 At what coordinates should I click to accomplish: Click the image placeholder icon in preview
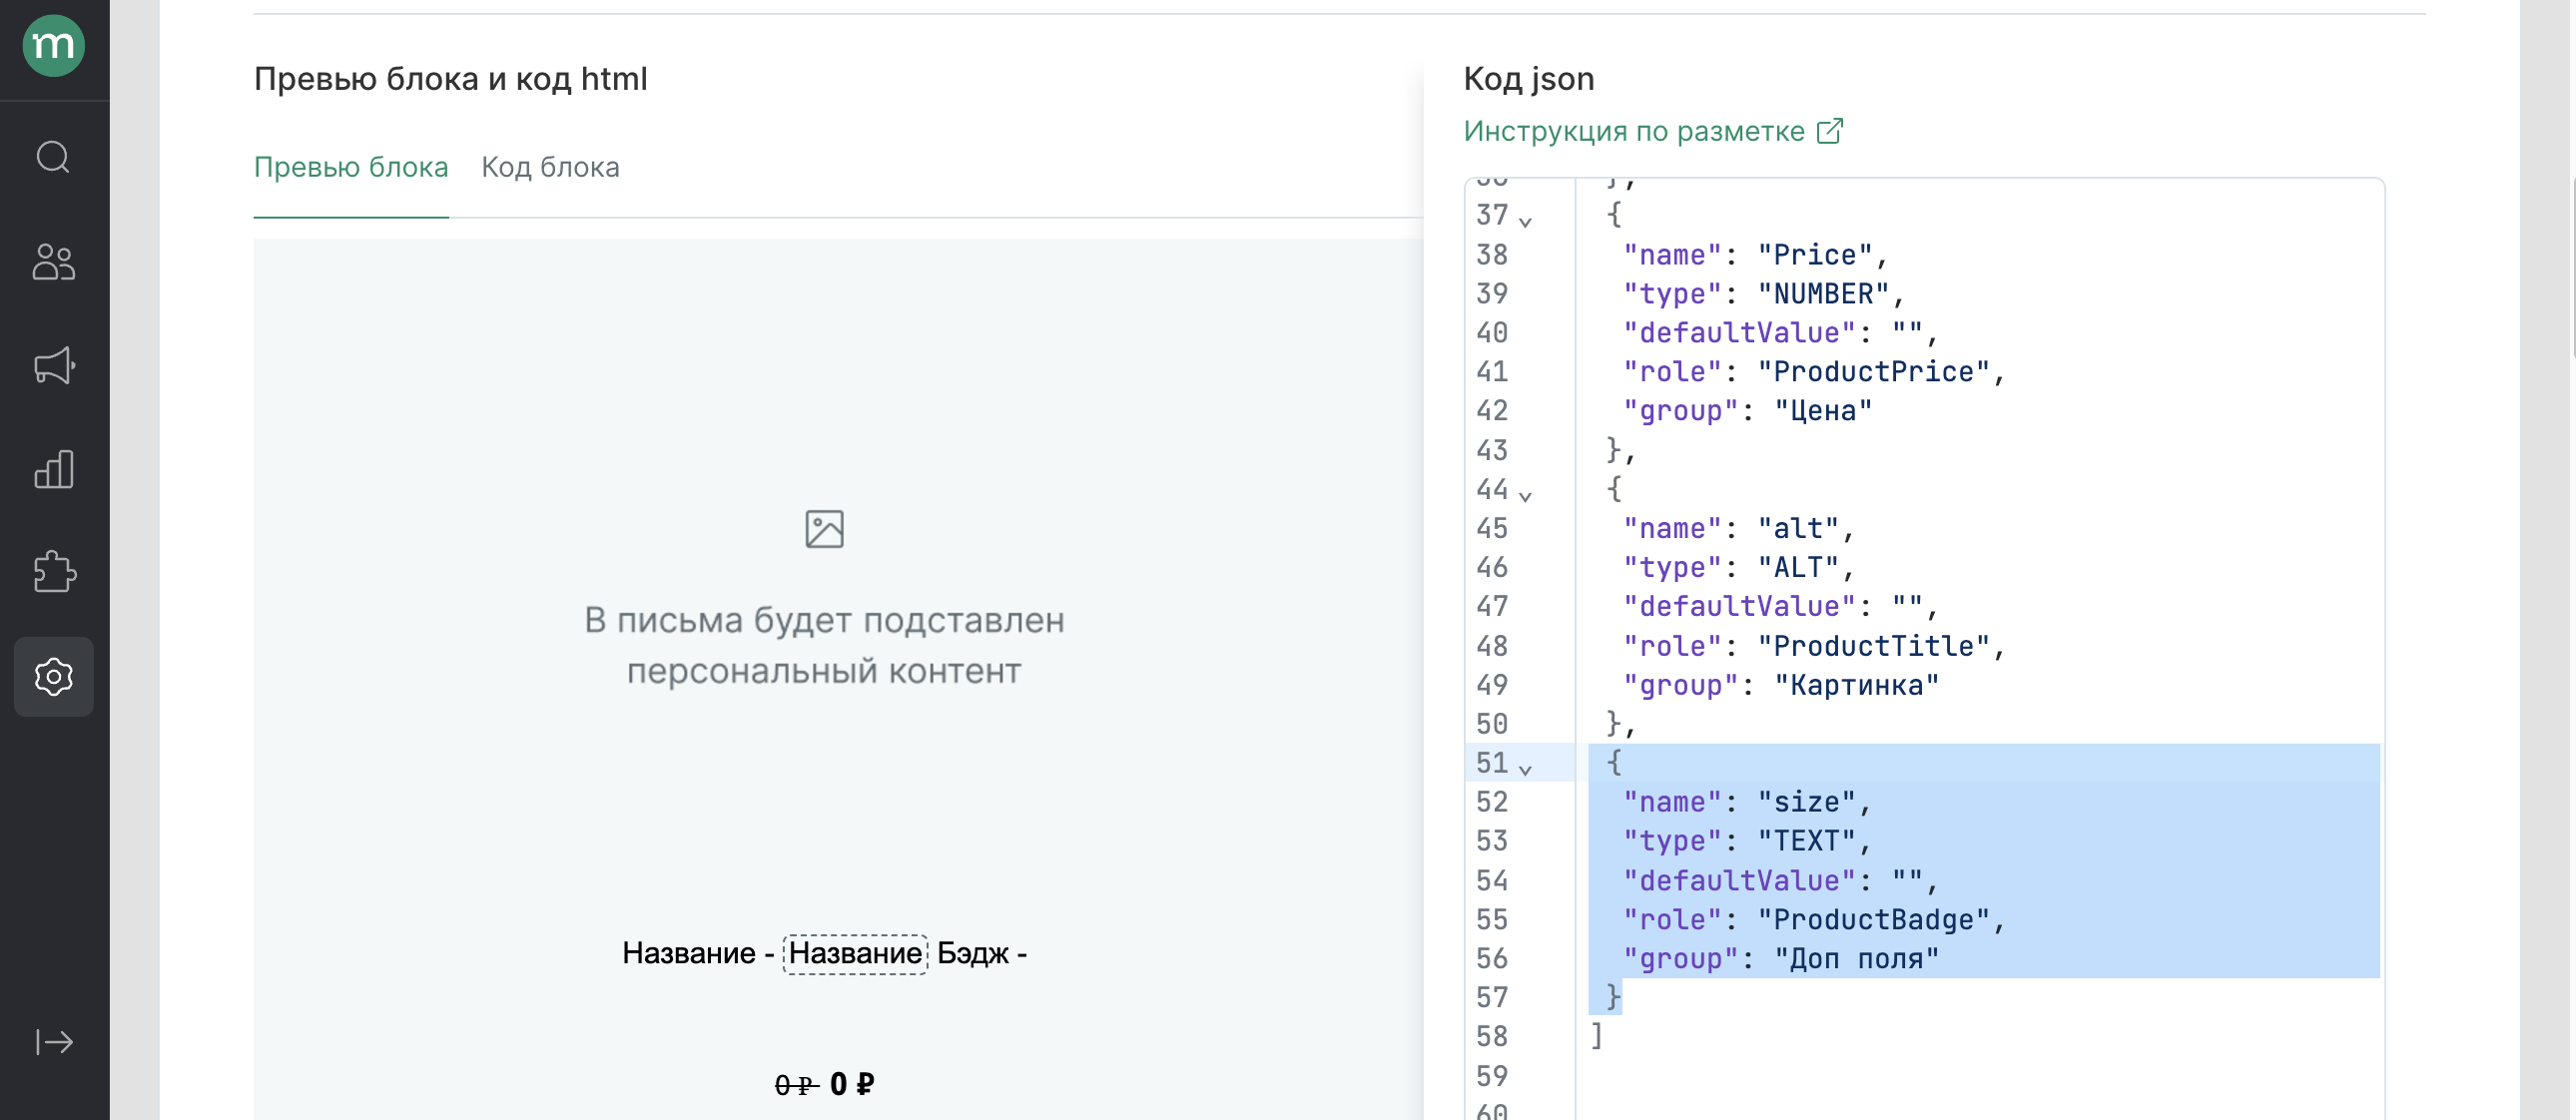(825, 529)
